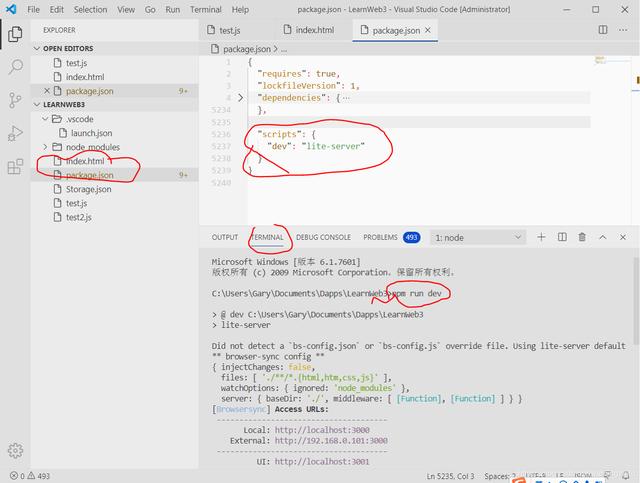Open index.html in Open Editors list
This screenshot has width=640, height=483.
pyautogui.click(x=114, y=77)
